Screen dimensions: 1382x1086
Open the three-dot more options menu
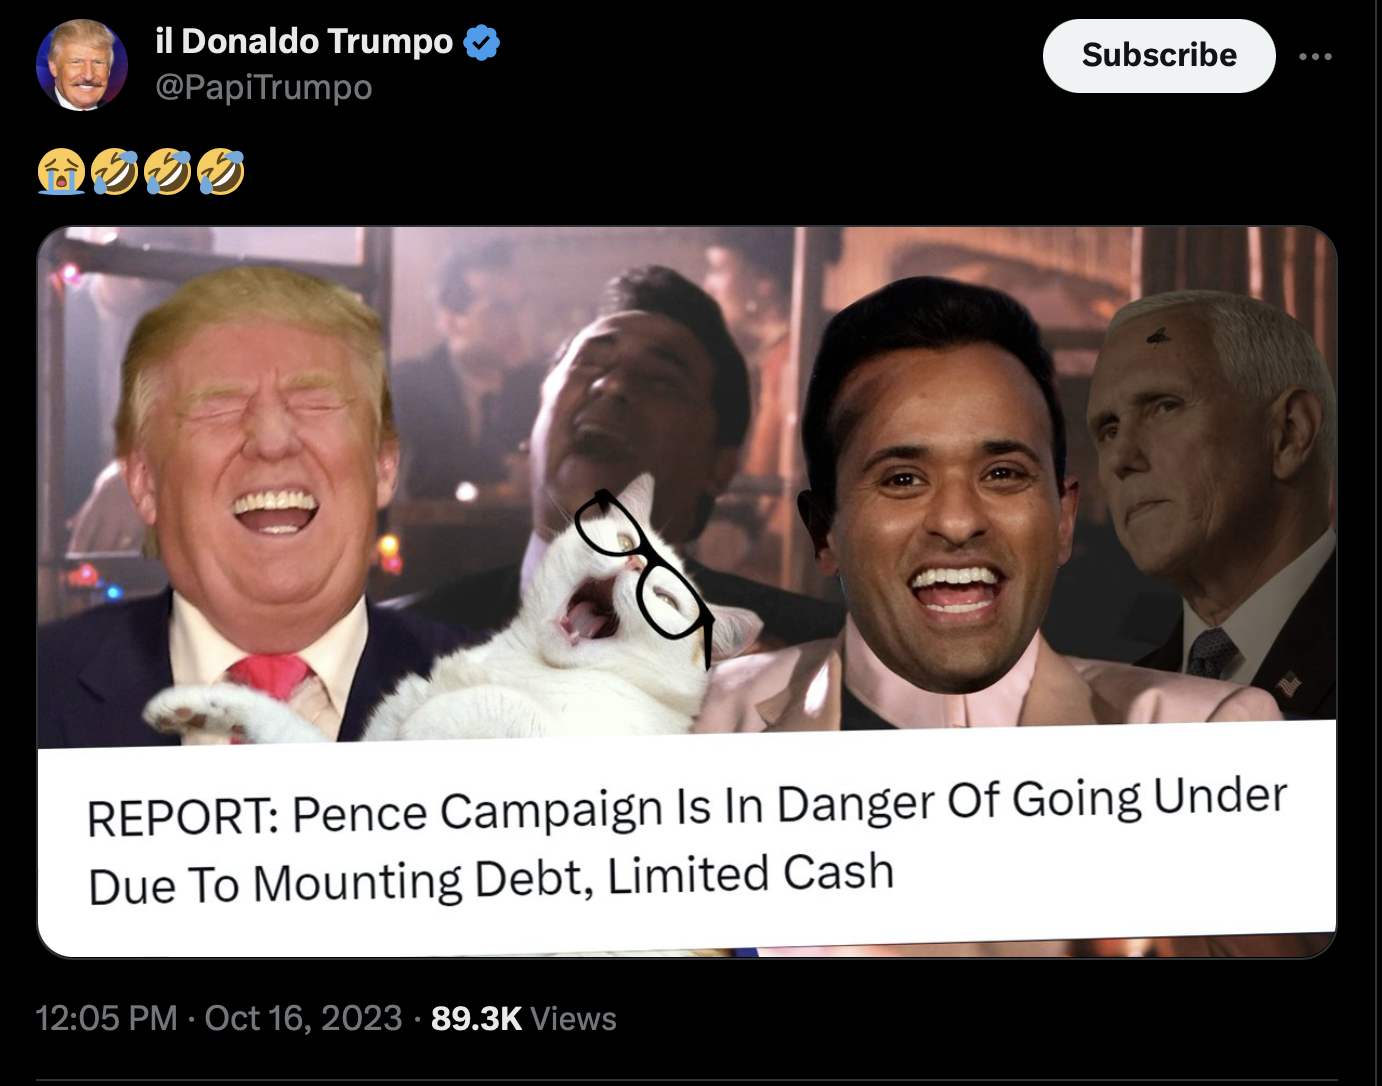(1315, 56)
